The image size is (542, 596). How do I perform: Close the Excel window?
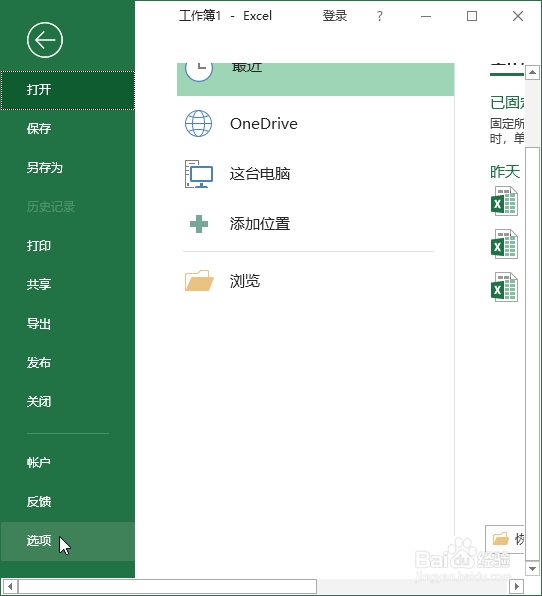tap(518, 16)
